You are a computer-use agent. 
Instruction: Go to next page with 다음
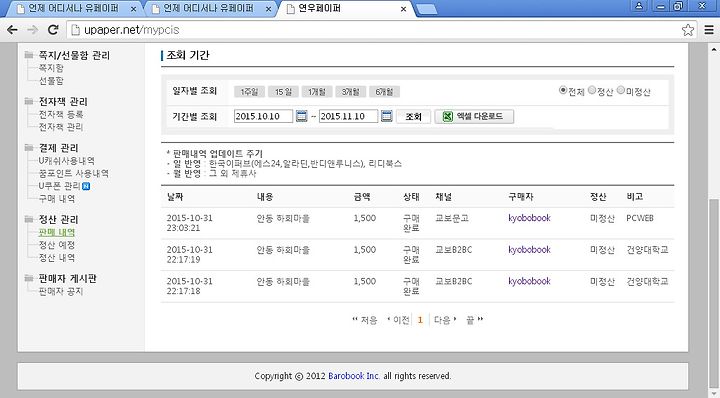pyautogui.click(x=445, y=320)
